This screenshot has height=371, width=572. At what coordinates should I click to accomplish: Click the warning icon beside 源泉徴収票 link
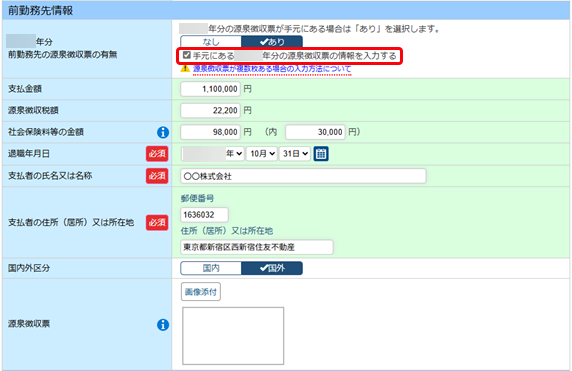(x=185, y=69)
